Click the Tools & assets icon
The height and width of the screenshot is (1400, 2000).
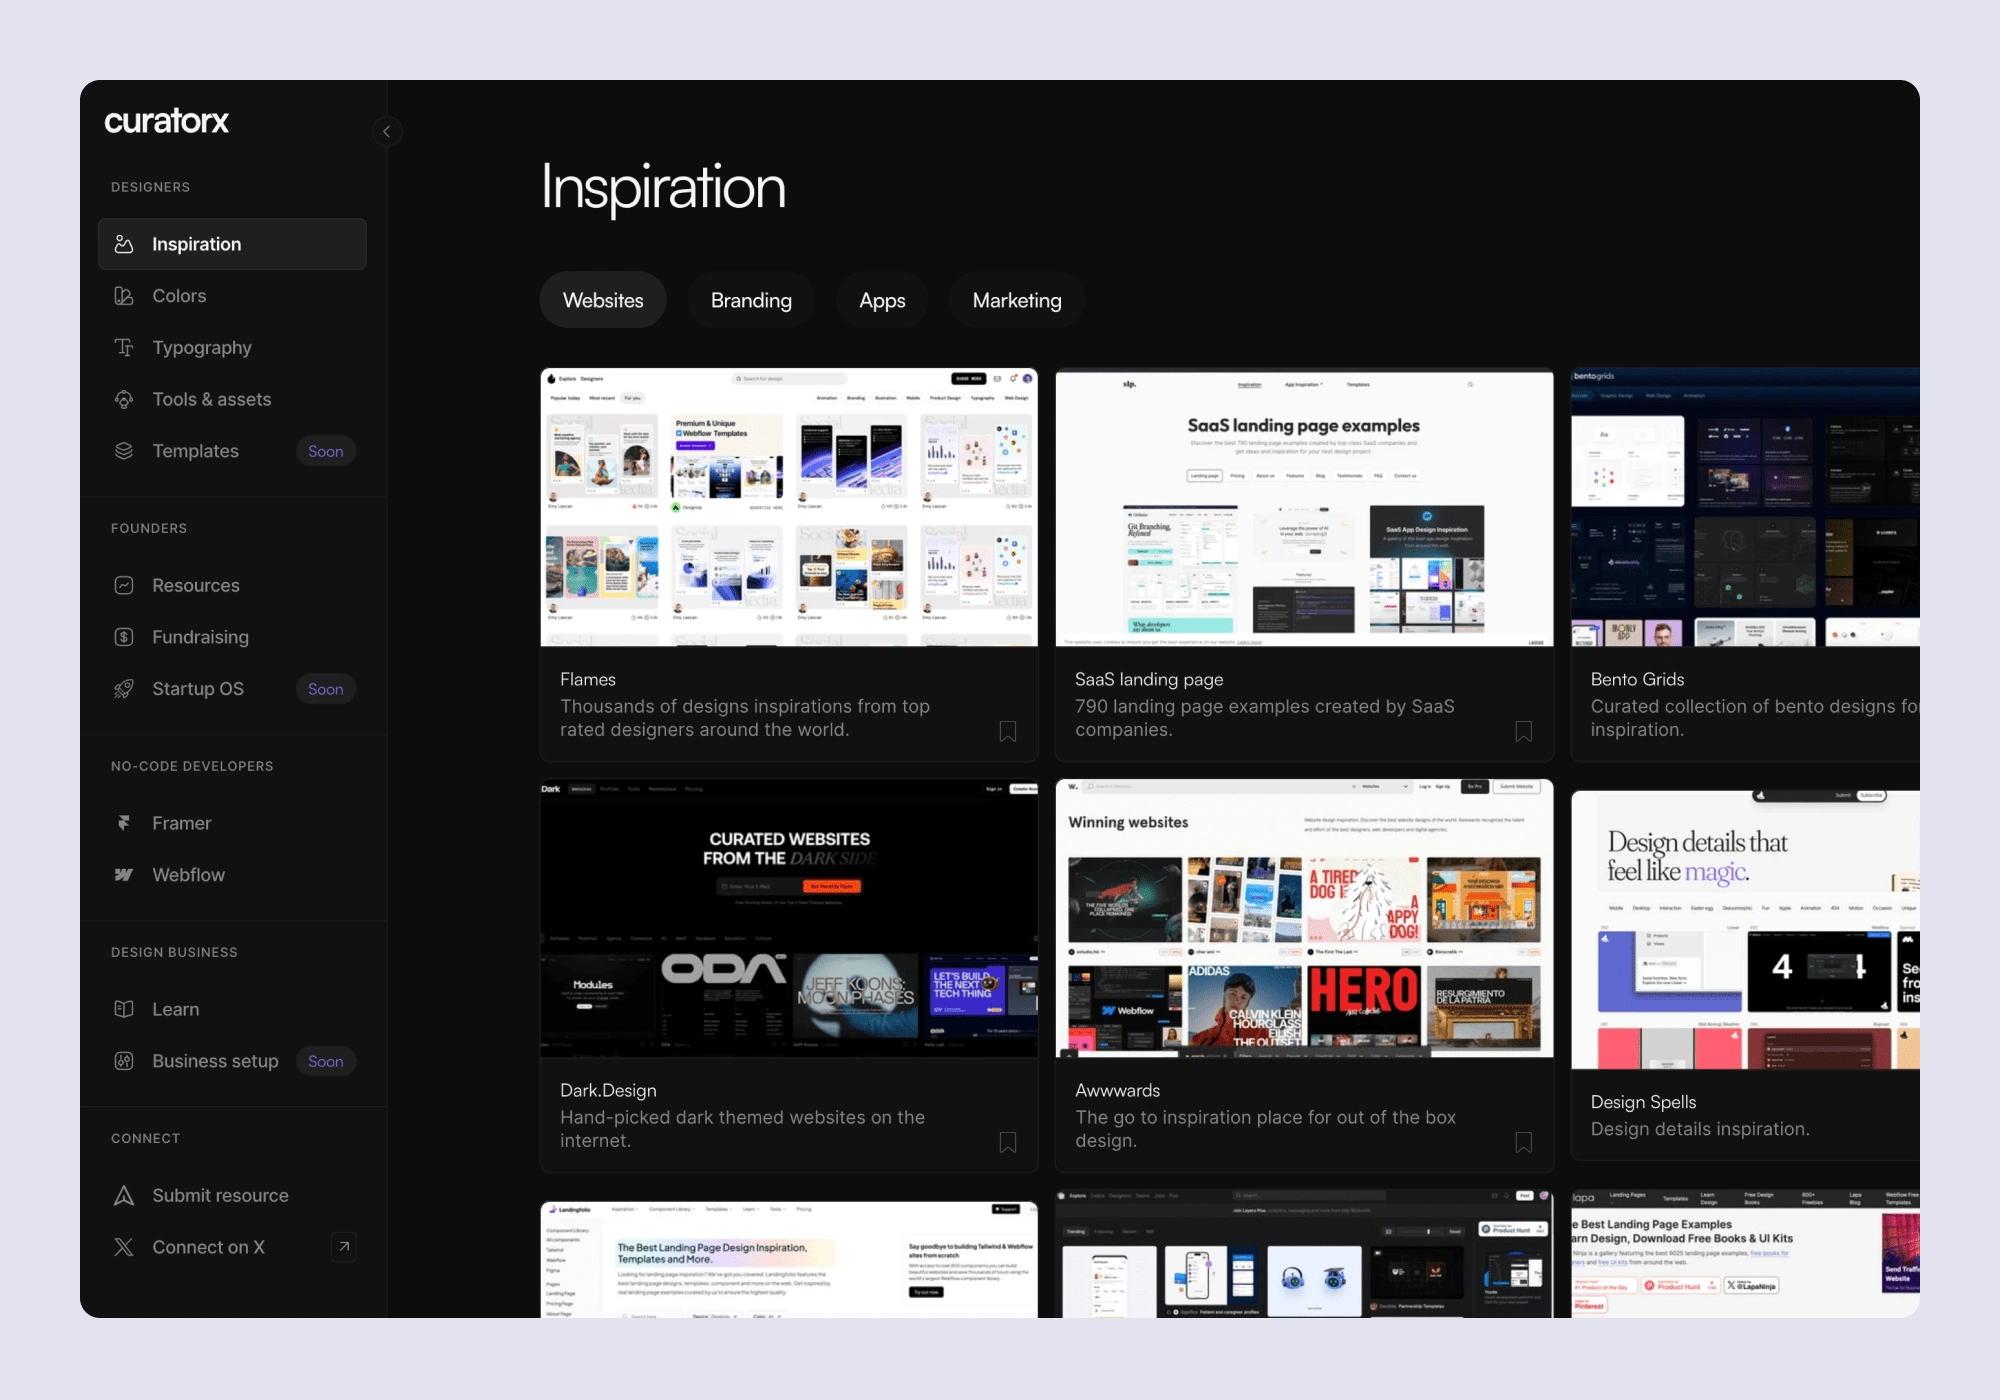click(x=124, y=399)
